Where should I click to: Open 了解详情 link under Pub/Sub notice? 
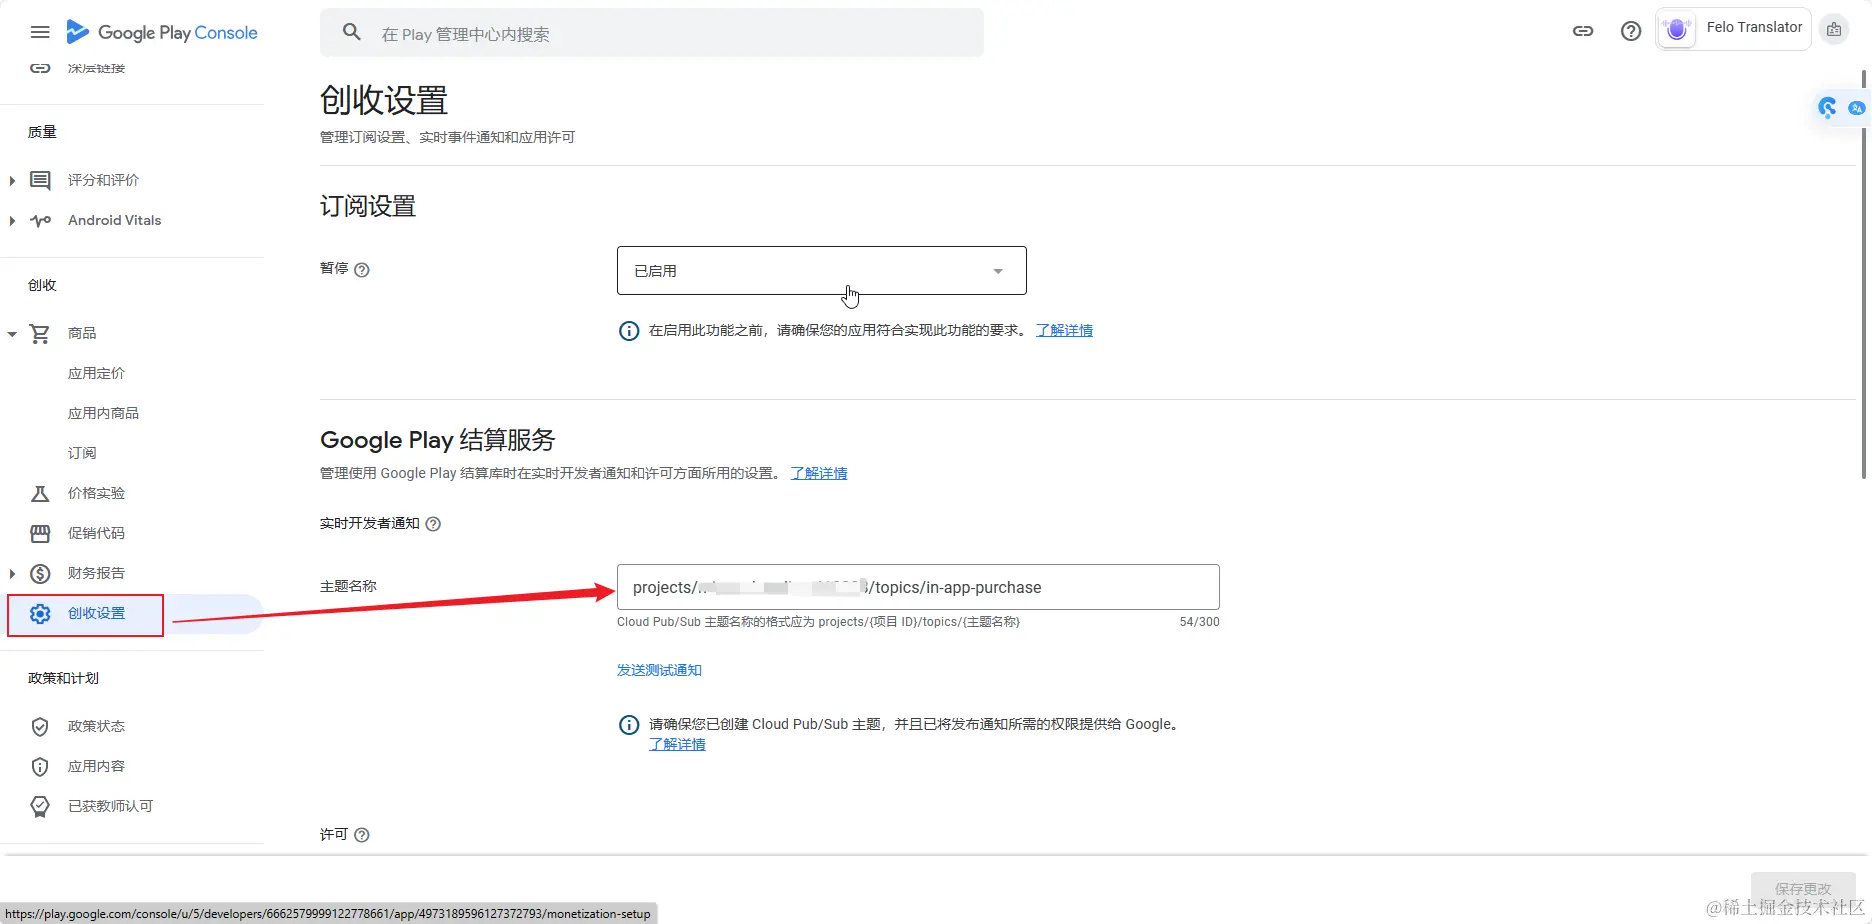pyautogui.click(x=677, y=744)
